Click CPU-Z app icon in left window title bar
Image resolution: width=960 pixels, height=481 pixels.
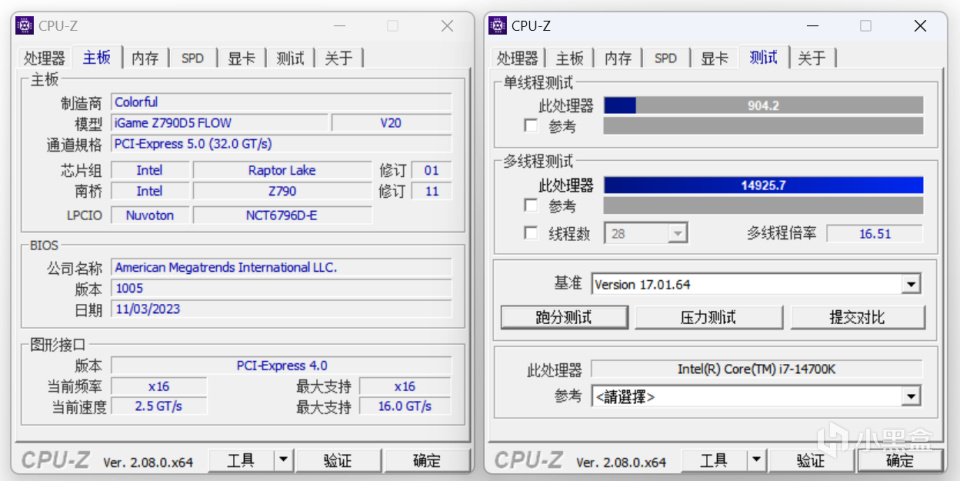point(24,26)
